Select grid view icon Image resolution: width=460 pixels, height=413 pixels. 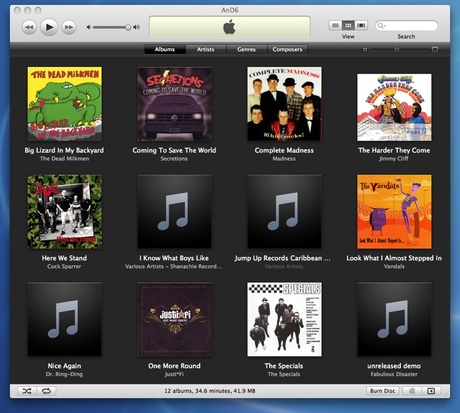click(348, 25)
